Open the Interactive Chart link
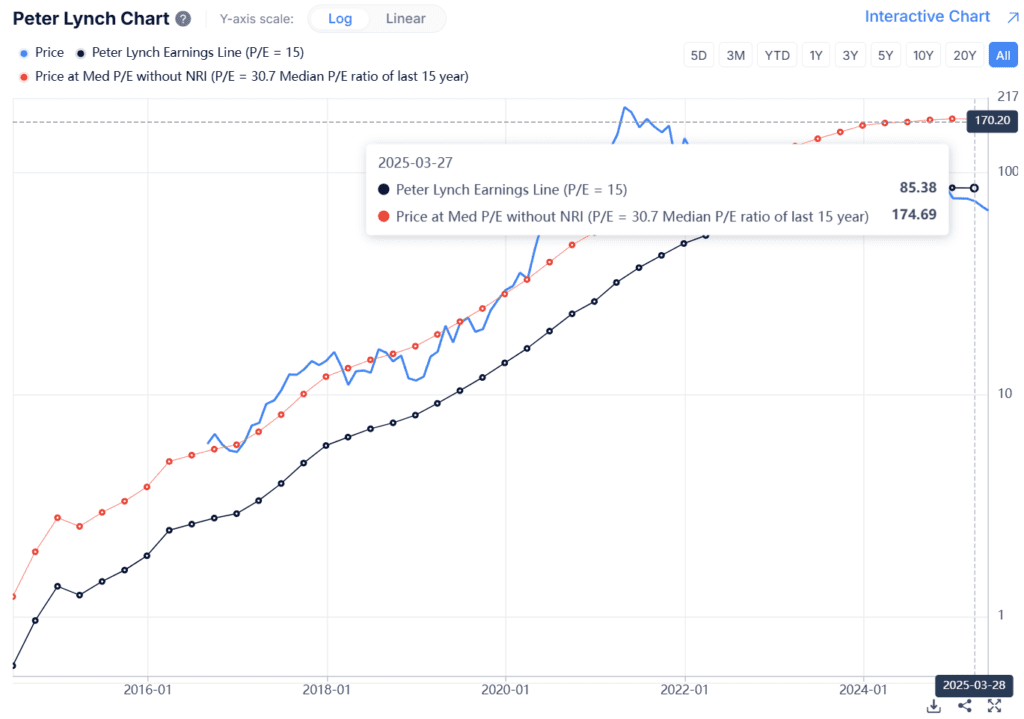The image size is (1024, 719). coord(927,17)
